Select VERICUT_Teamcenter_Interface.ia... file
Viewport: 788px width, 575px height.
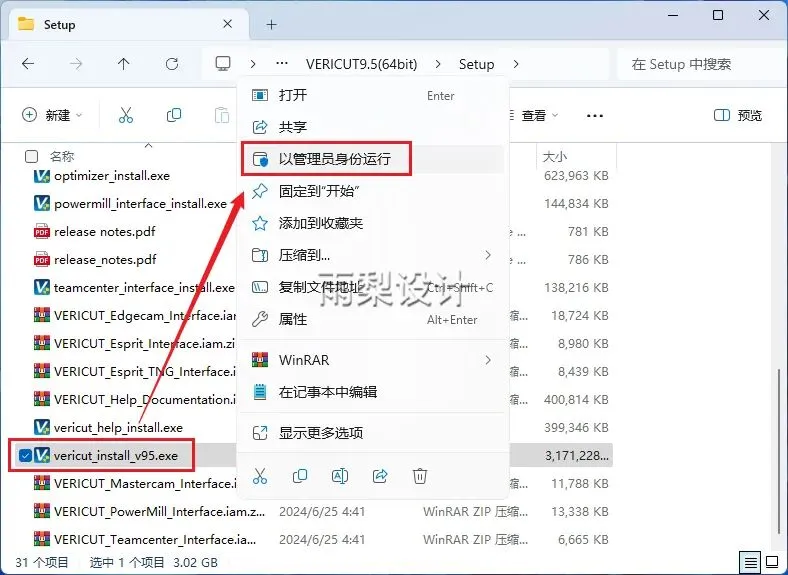pos(155,540)
